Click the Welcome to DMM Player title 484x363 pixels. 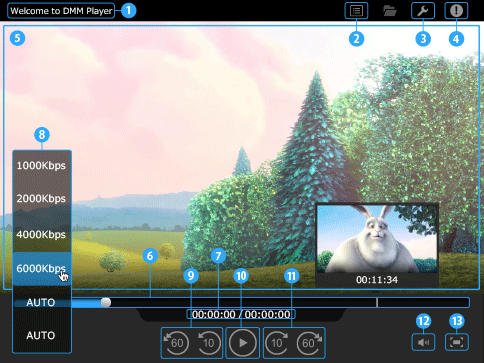pyautogui.click(x=61, y=11)
